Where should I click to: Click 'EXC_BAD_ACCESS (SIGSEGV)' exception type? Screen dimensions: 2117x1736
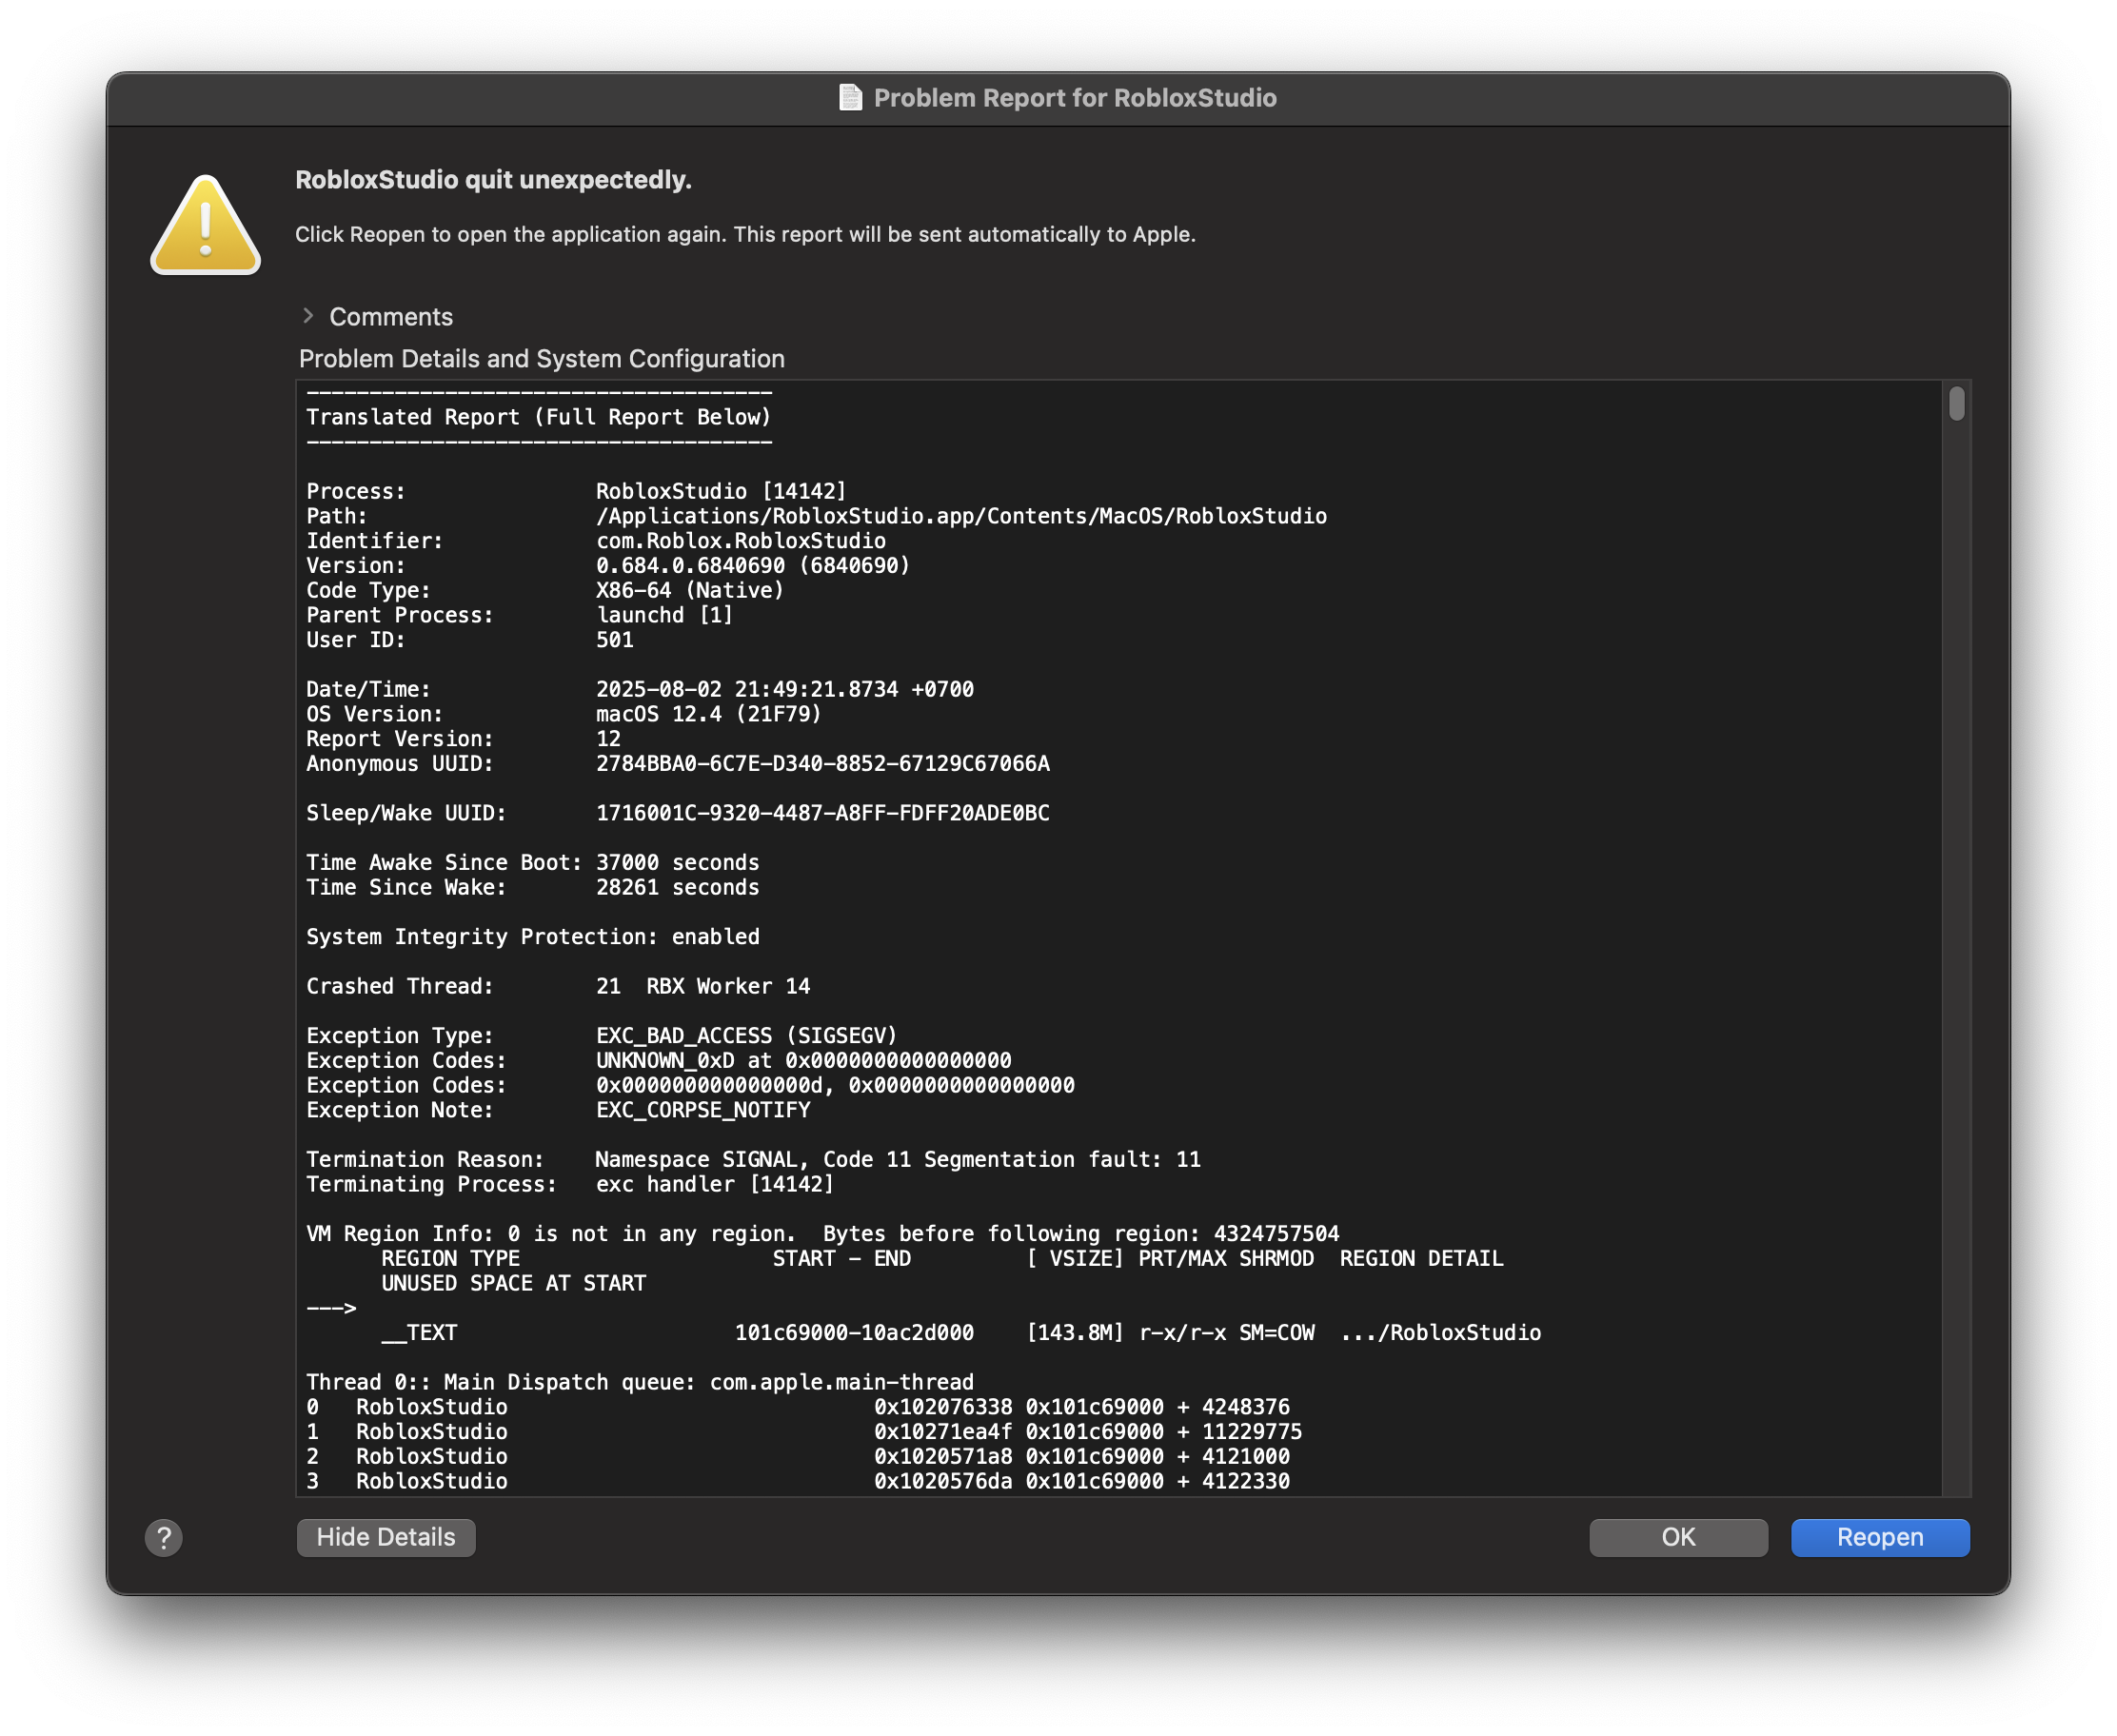747,1036
